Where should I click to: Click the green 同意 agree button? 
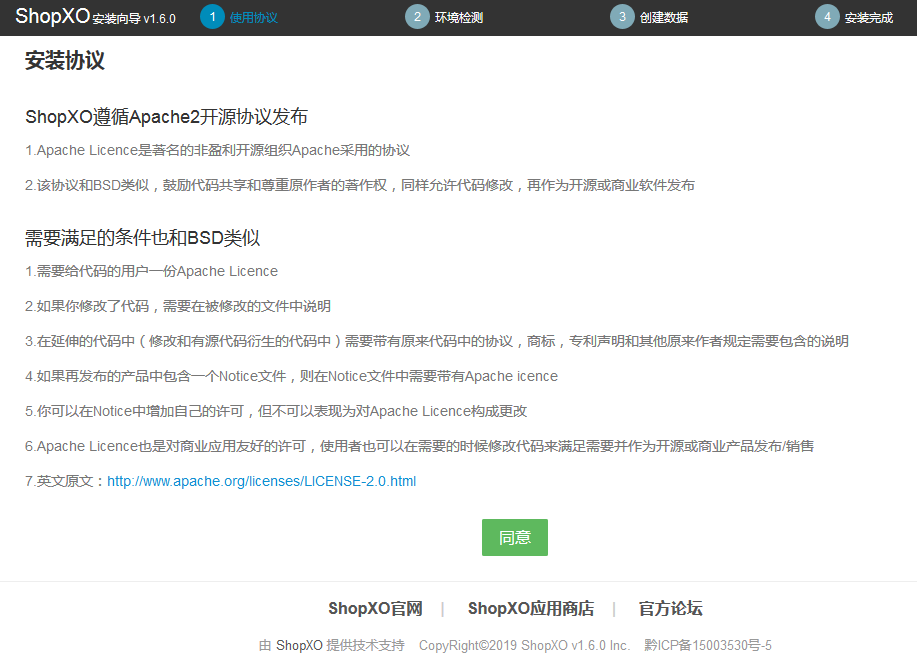(x=515, y=537)
